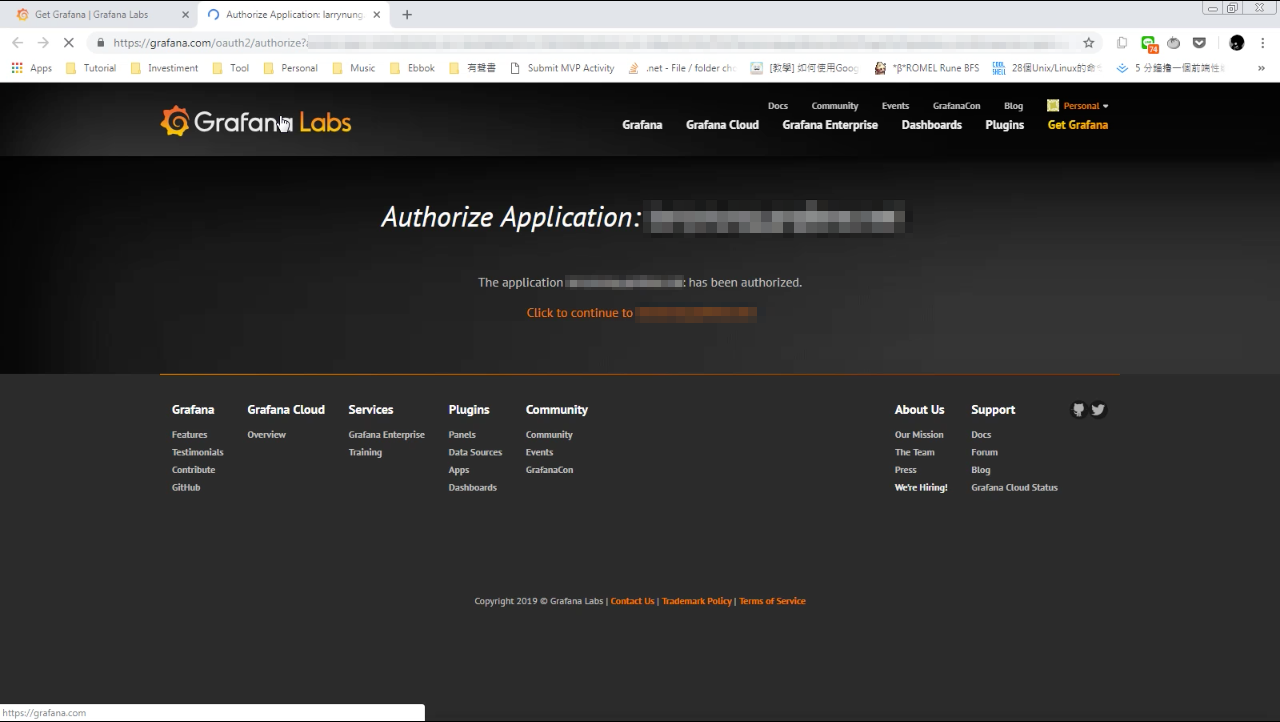The height and width of the screenshot is (722, 1280).
Task: Open Trademark Policy link
Action: tap(696, 601)
